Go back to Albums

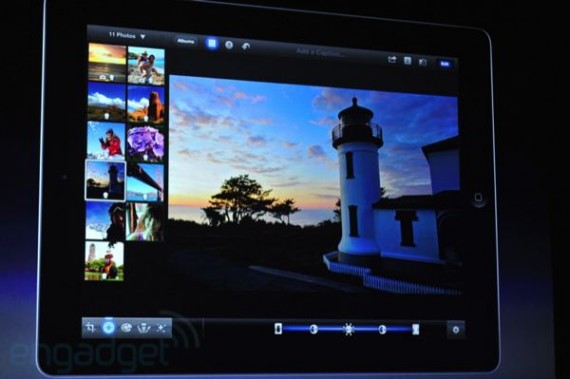[186, 41]
